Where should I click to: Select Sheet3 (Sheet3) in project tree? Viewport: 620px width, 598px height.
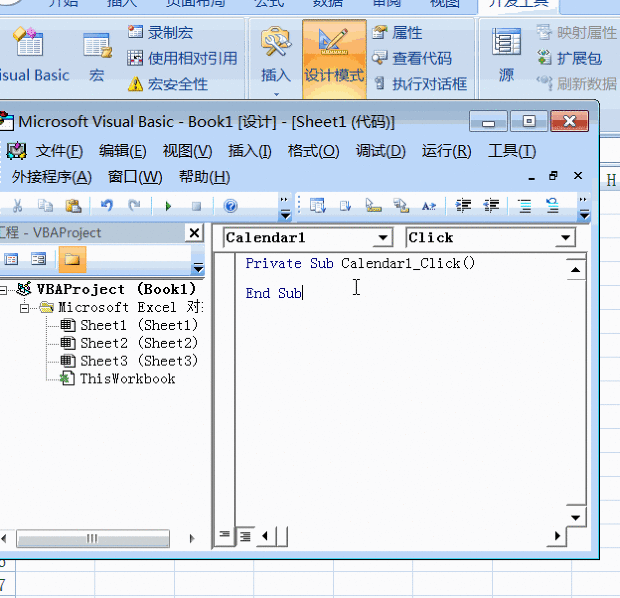click(x=129, y=361)
